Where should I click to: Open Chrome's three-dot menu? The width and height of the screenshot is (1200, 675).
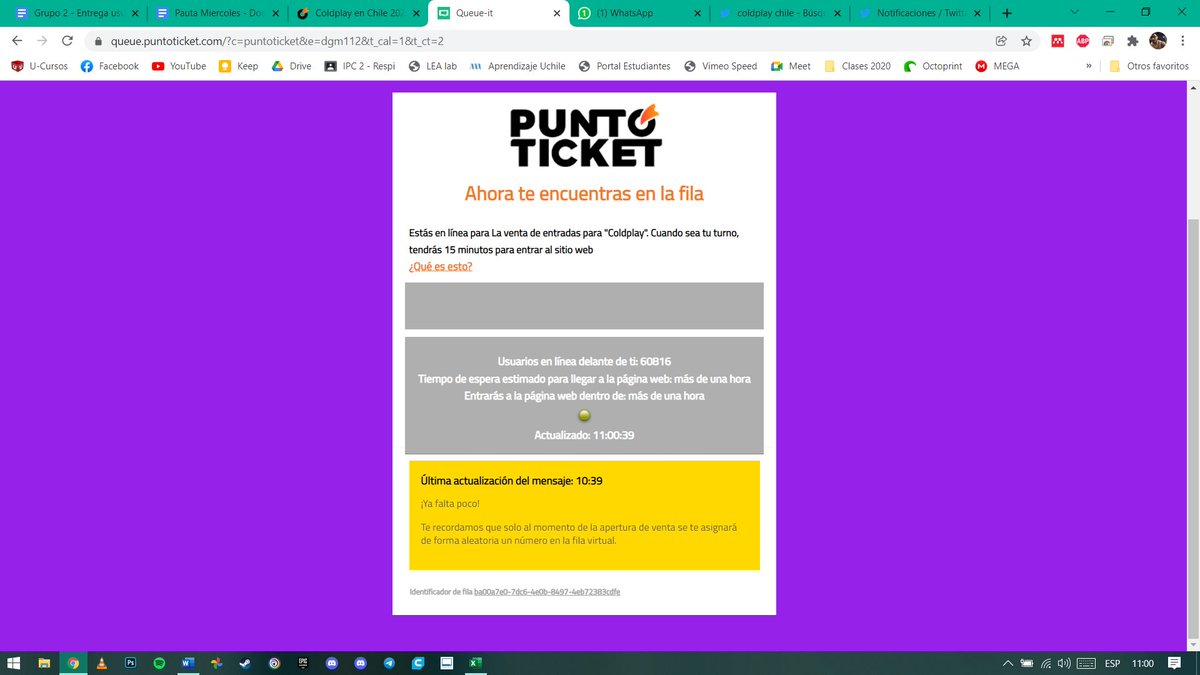point(1183,41)
